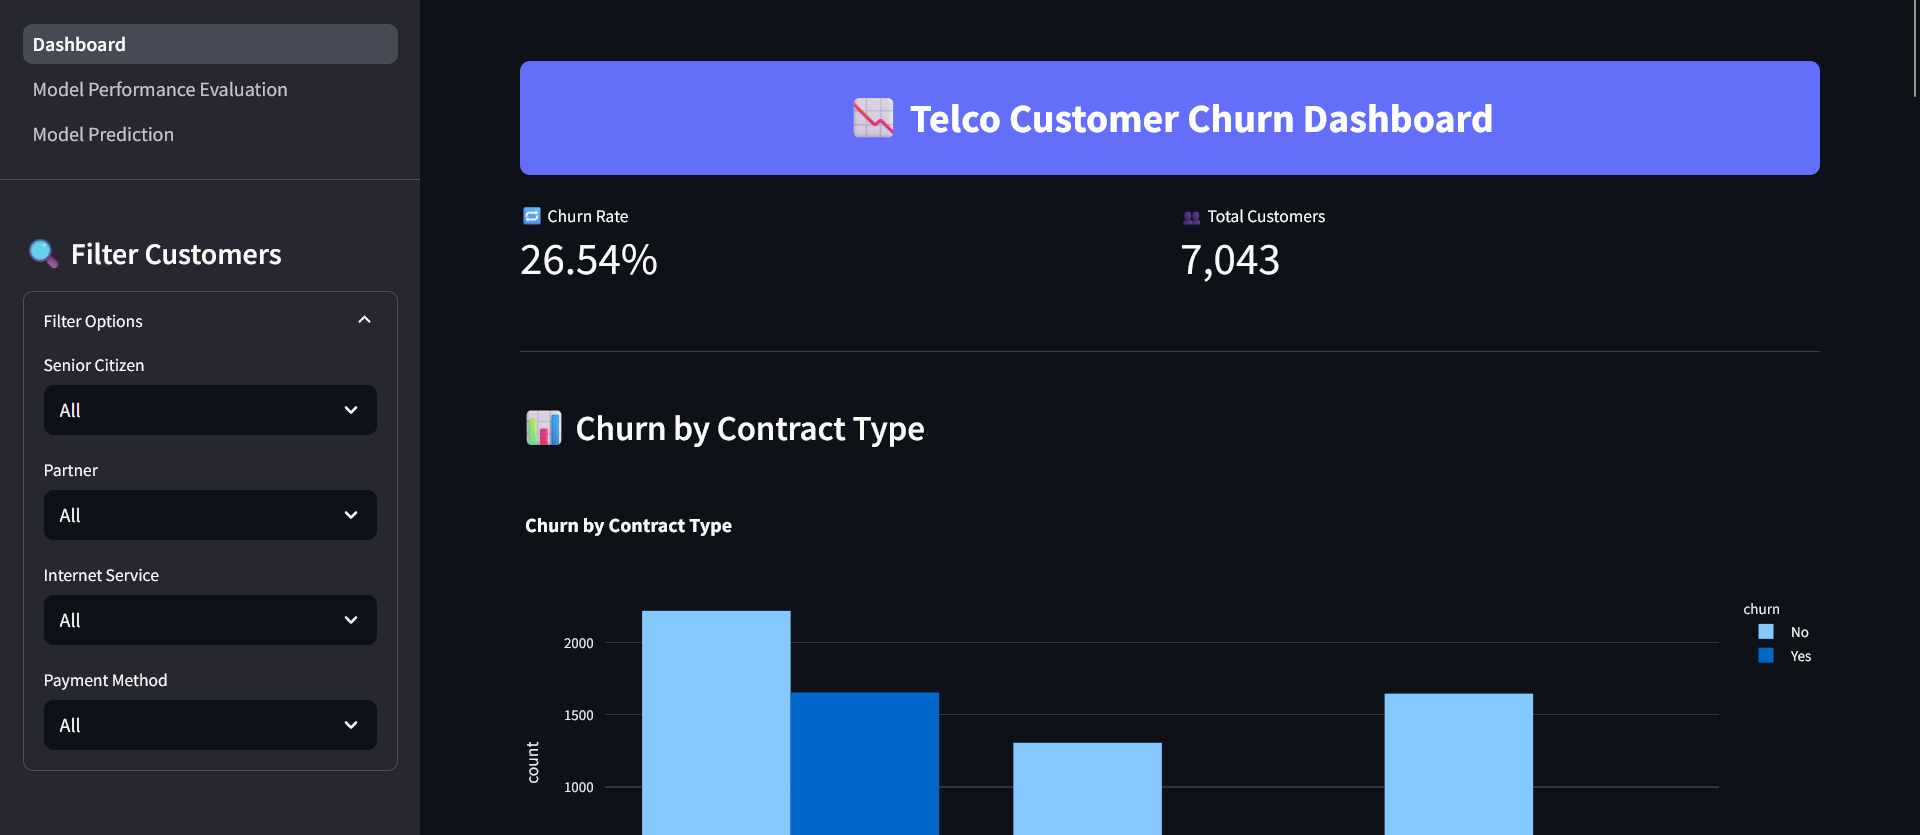1920x835 pixels.
Task: Open the Internet Service filter dropdown
Action: click(209, 620)
